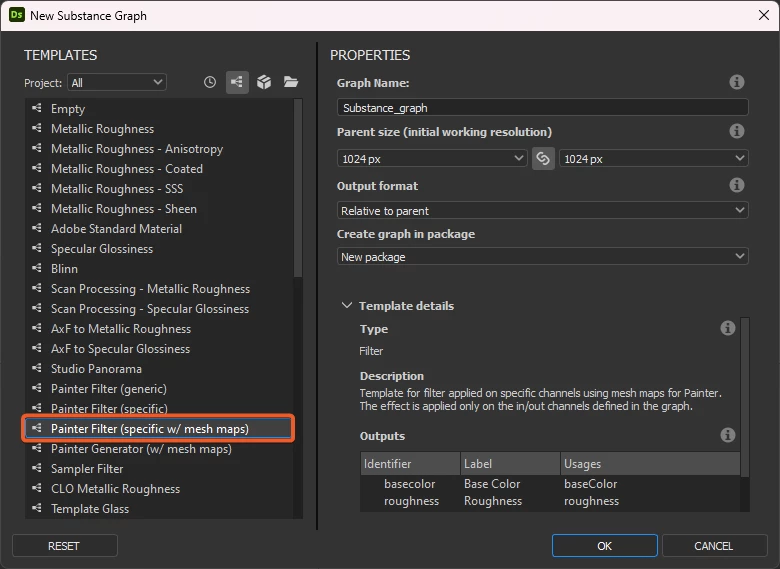This screenshot has height=569, width=780.
Task: Select Scan Processing - Metallic Roughness template
Action: tap(159, 288)
